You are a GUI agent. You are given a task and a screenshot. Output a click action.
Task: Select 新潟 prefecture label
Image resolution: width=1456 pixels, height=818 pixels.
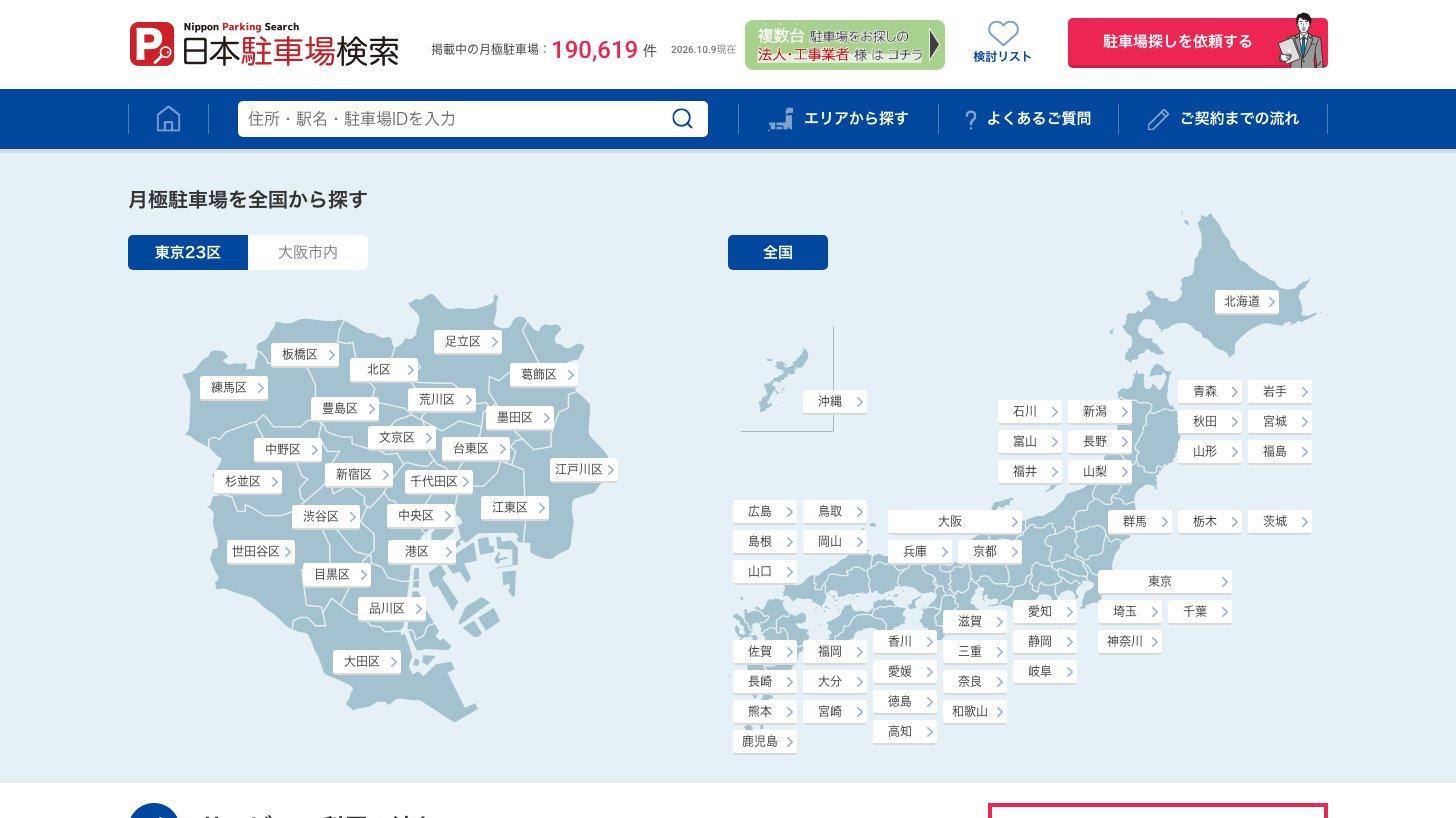click(x=1099, y=411)
